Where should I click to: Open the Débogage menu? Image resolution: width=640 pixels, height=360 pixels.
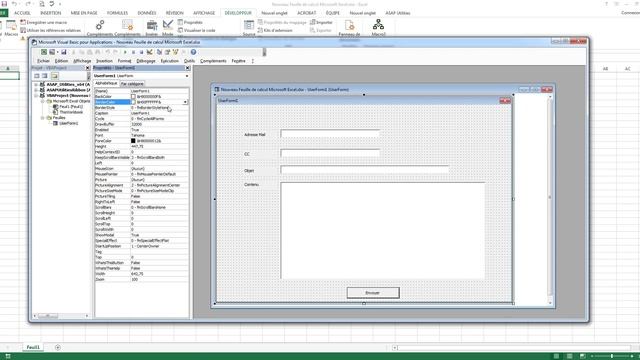click(x=146, y=61)
